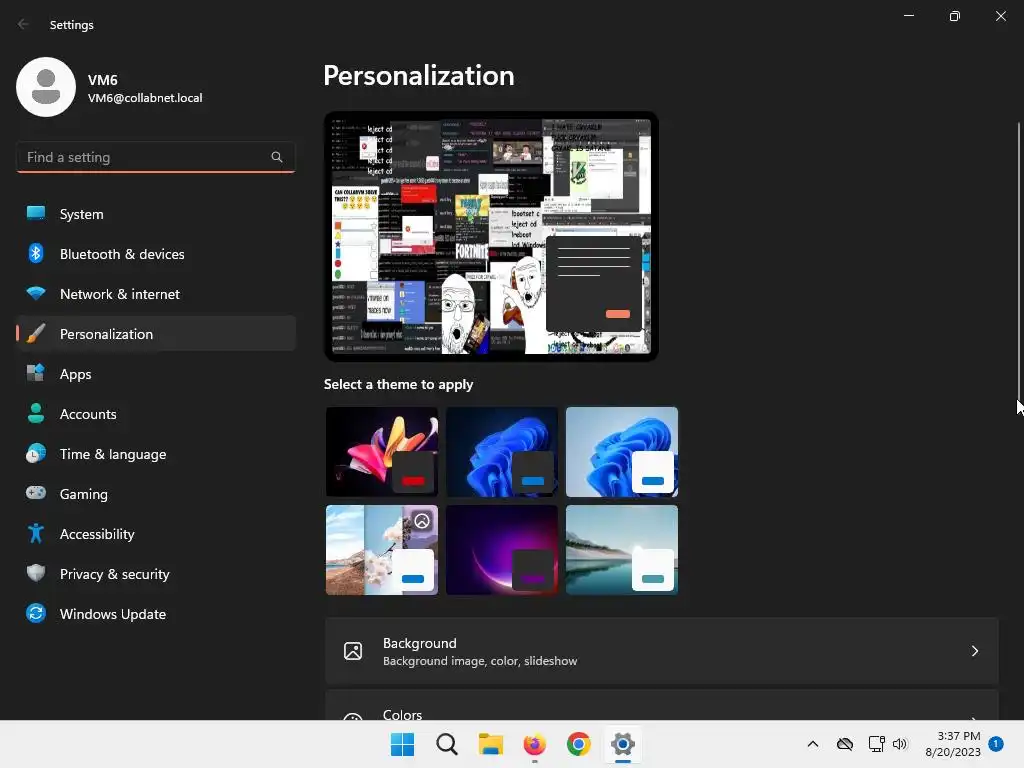Click the volume speaker tray icon

click(900, 744)
